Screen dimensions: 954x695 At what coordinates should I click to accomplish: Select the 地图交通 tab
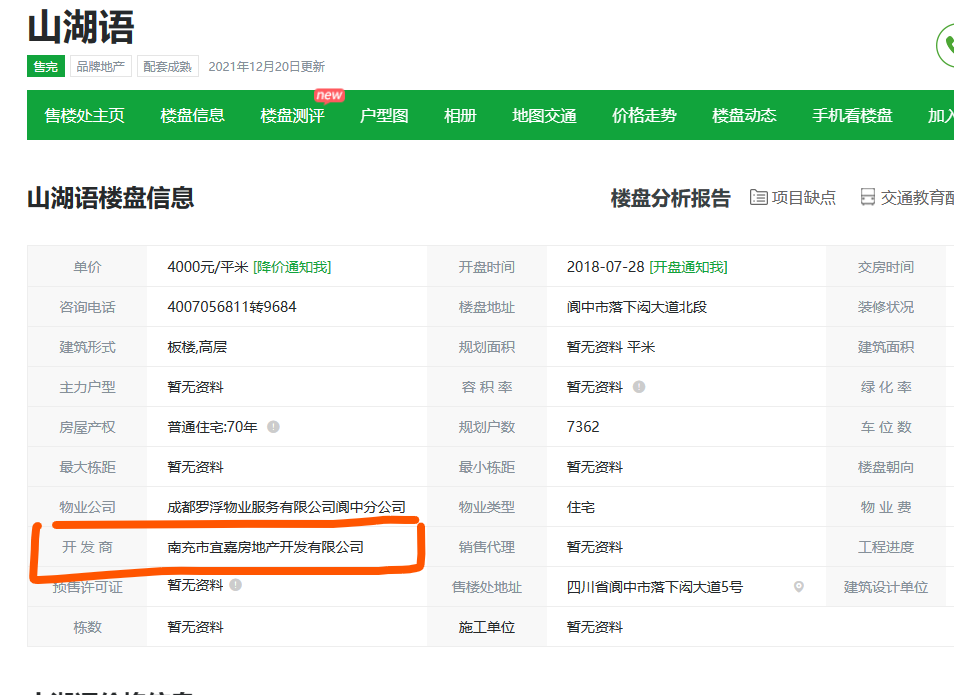click(544, 116)
